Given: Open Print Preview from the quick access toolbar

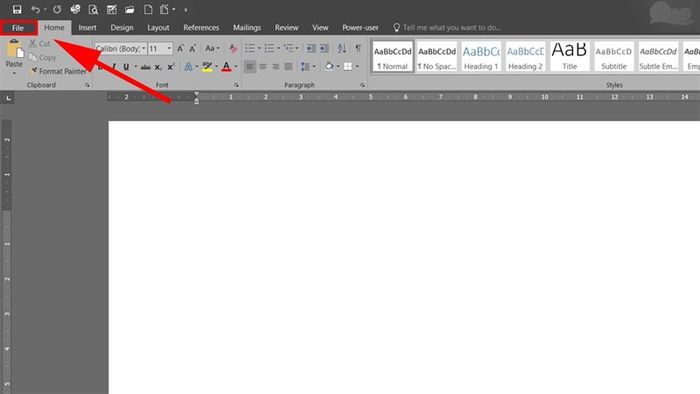Looking at the screenshot, I should pyautogui.click(x=93, y=9).
